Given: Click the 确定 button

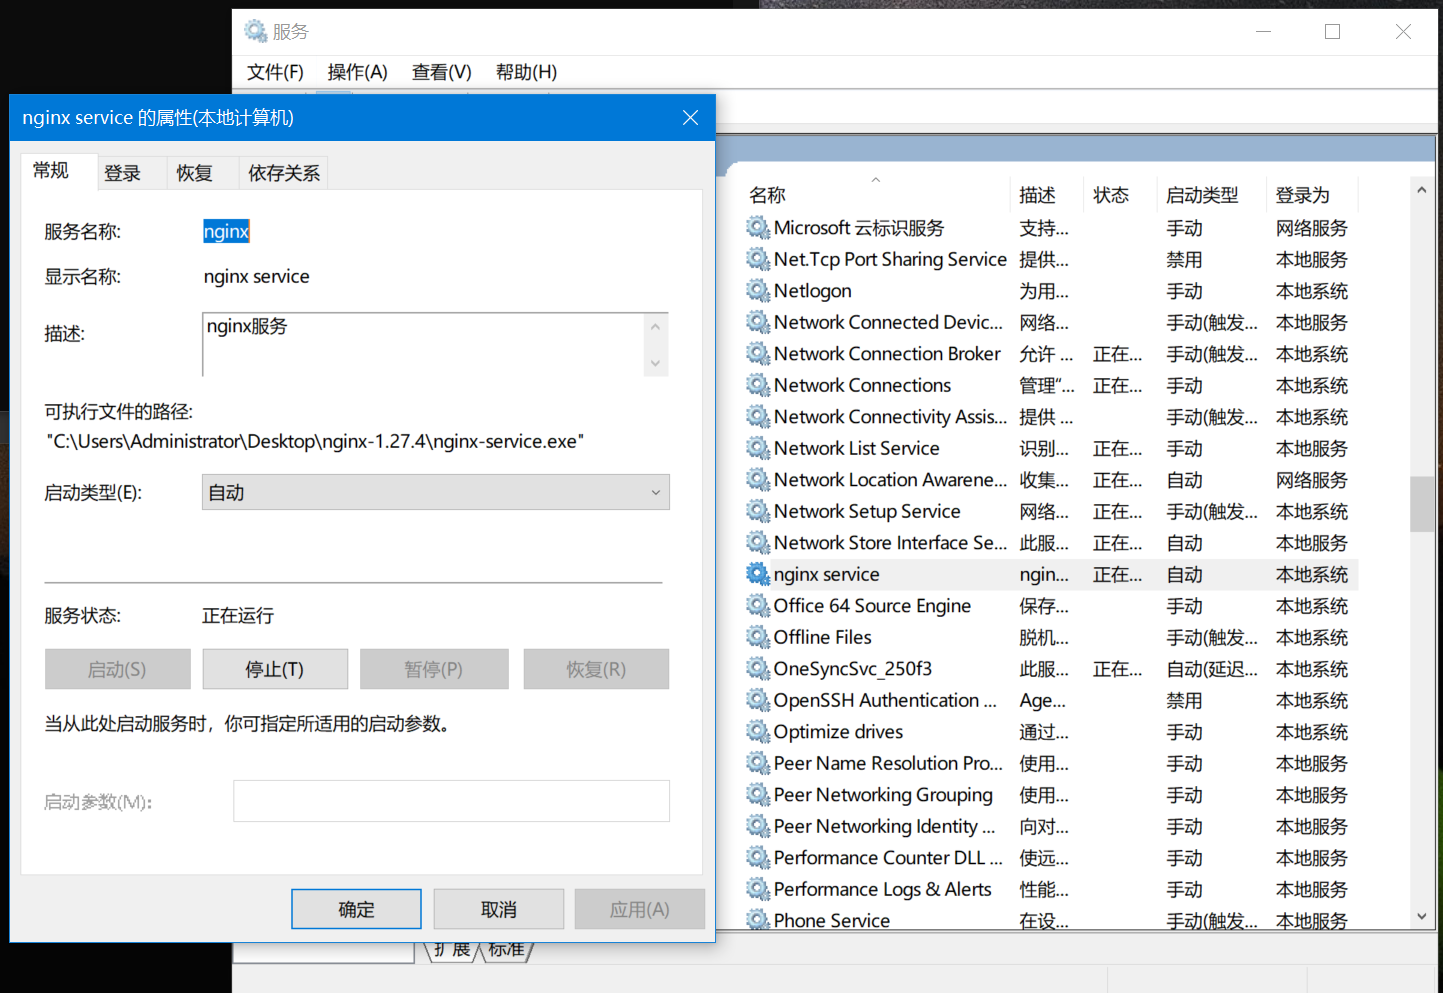Looking at the screenshot, I should click(x=356, y=909).
